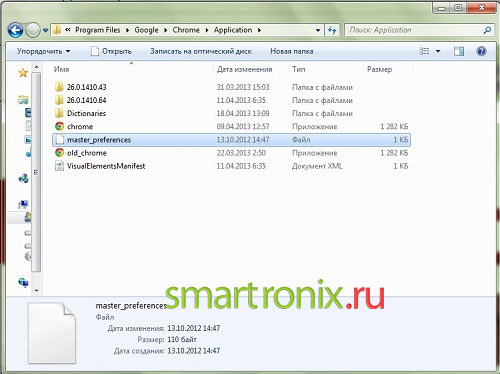Click the chrome file's Chrome icon
This screenshot has height=374, width=500.
(x=59, y=126)
